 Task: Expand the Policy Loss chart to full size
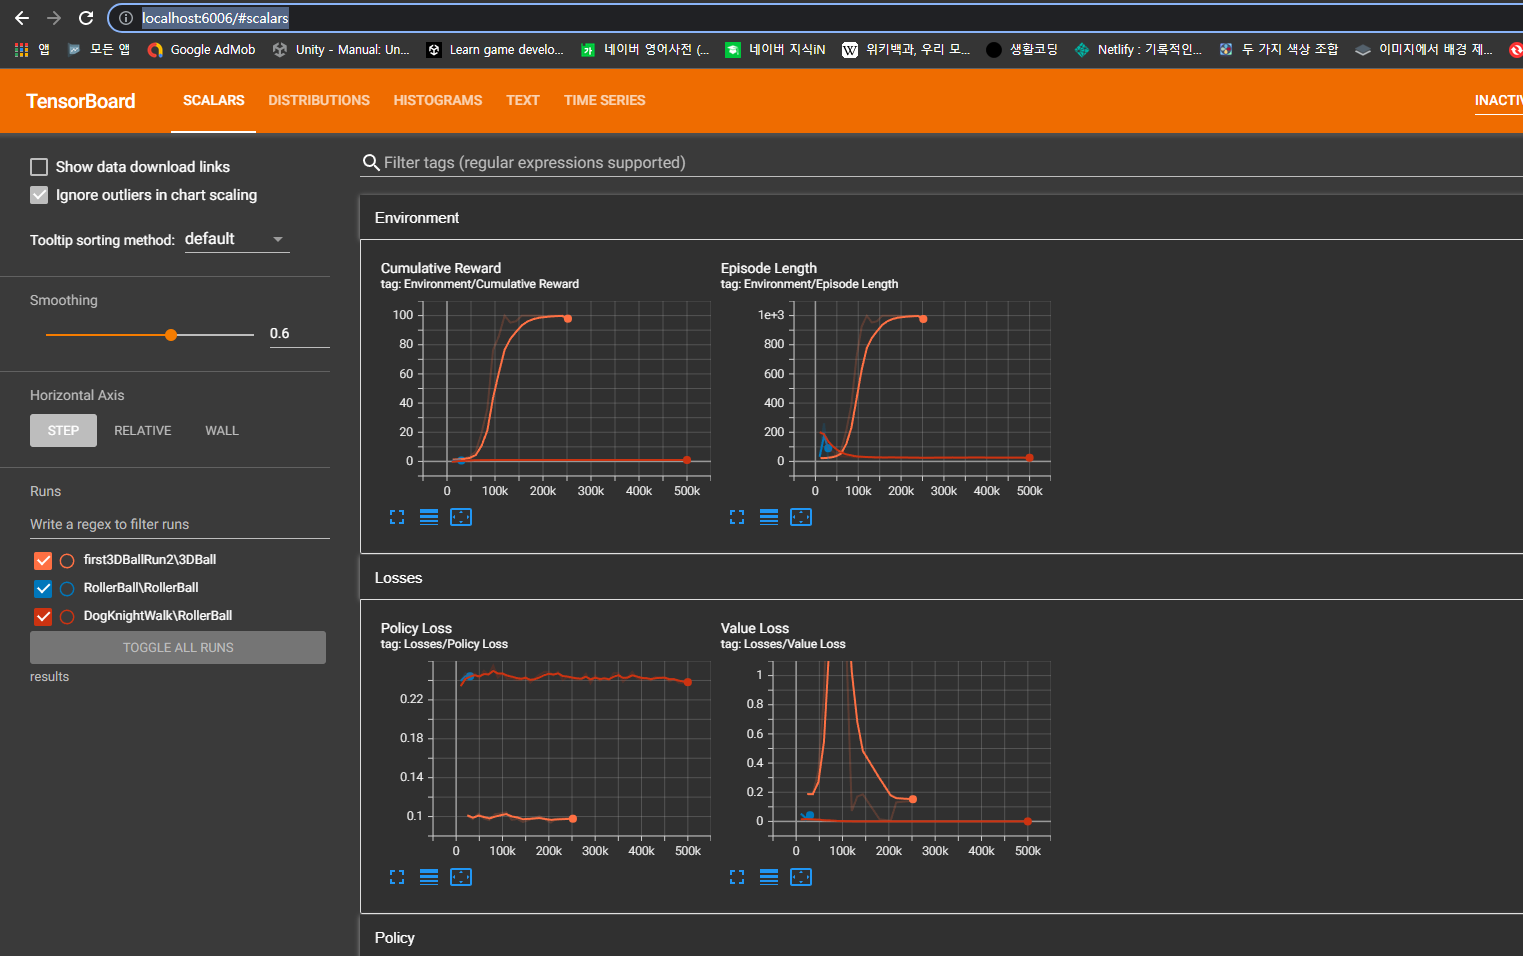pos(397,877)
